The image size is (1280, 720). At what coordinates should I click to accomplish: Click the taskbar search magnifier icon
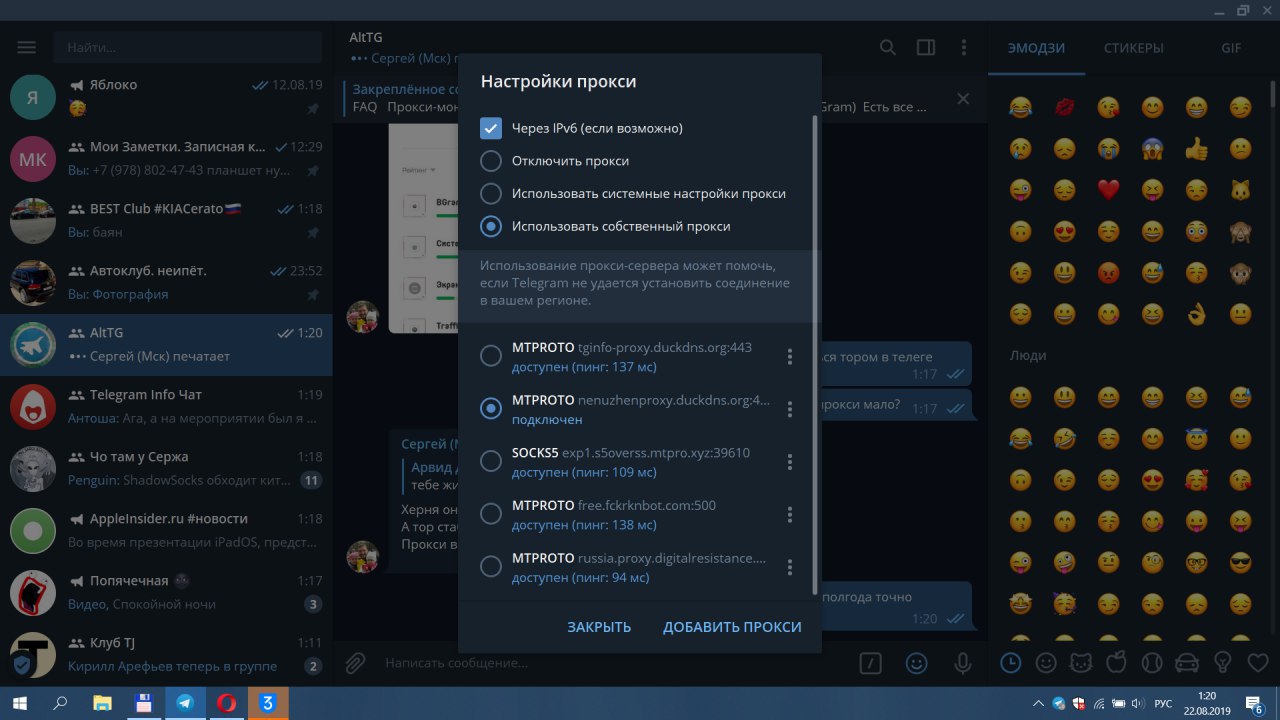(x=60, y=703)
